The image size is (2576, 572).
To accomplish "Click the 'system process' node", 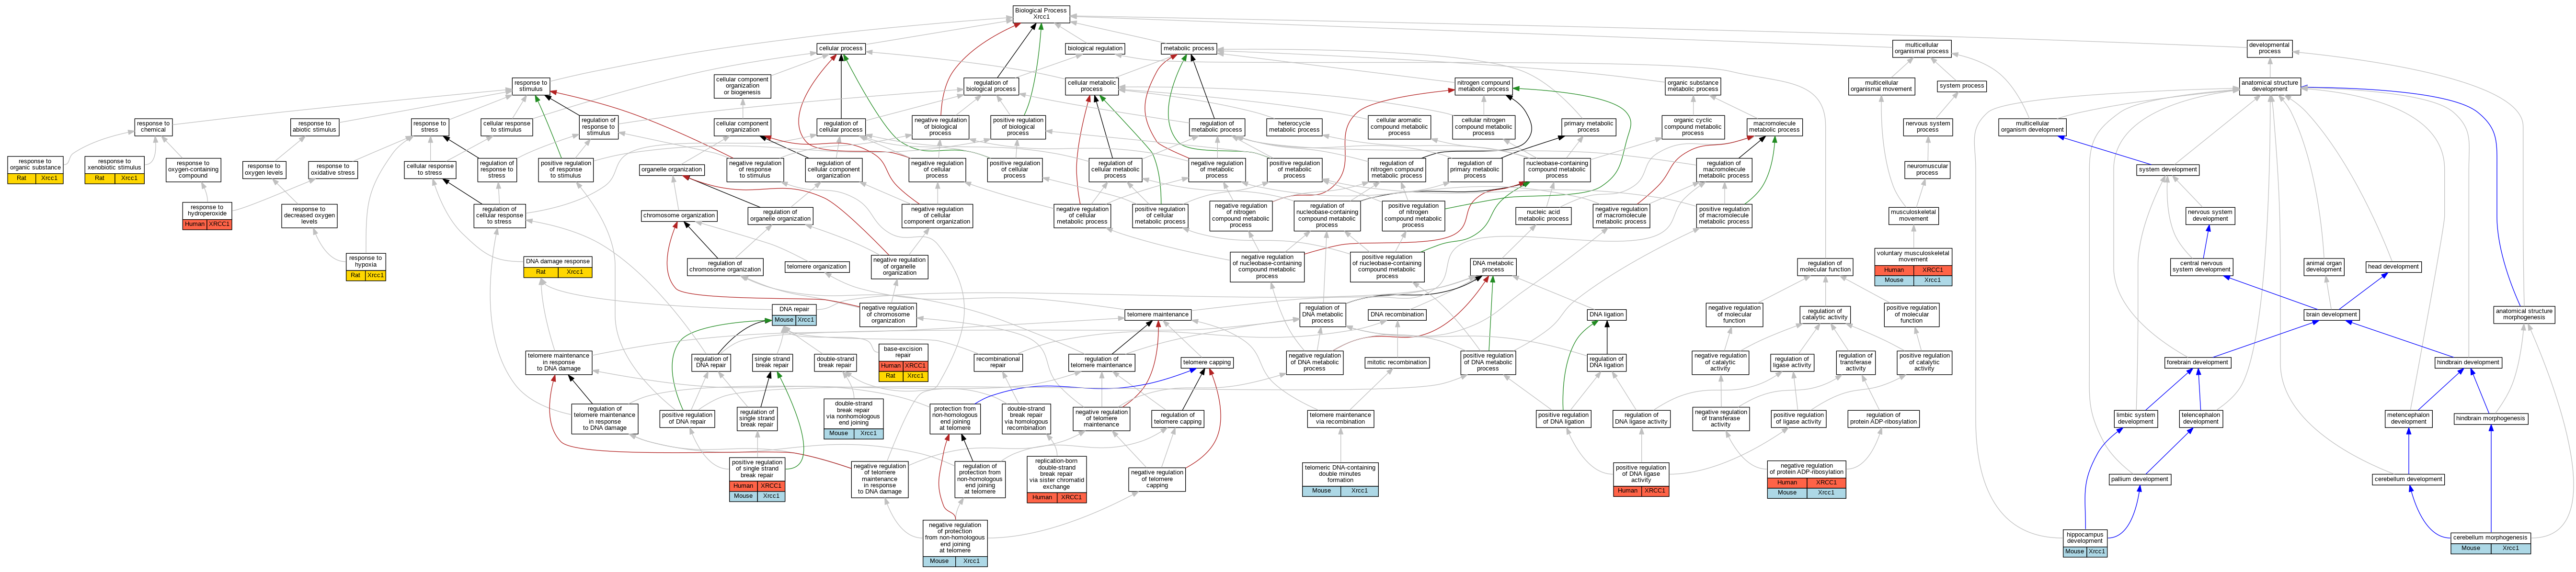I will (x=1962, y=86).
